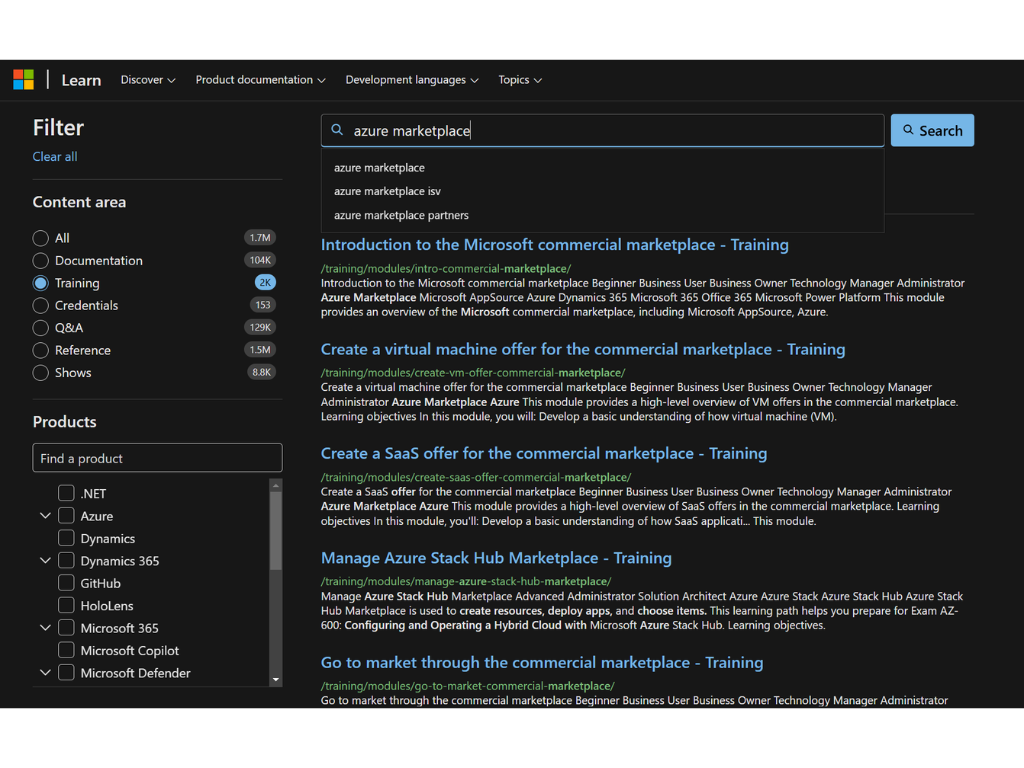Click the /training/modules/manage-azure-stack-hub-marketplace/ URL text
The image size is (1024, 768).
pyautogui.click(x=466, y=581)
